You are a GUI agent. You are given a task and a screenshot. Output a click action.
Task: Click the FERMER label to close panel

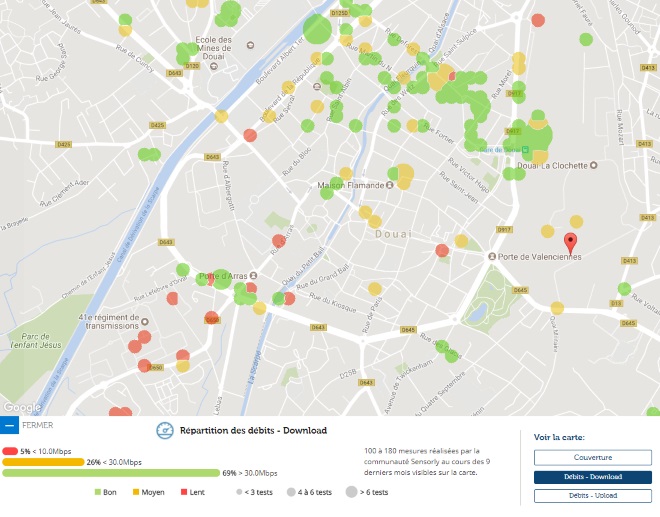37,425
